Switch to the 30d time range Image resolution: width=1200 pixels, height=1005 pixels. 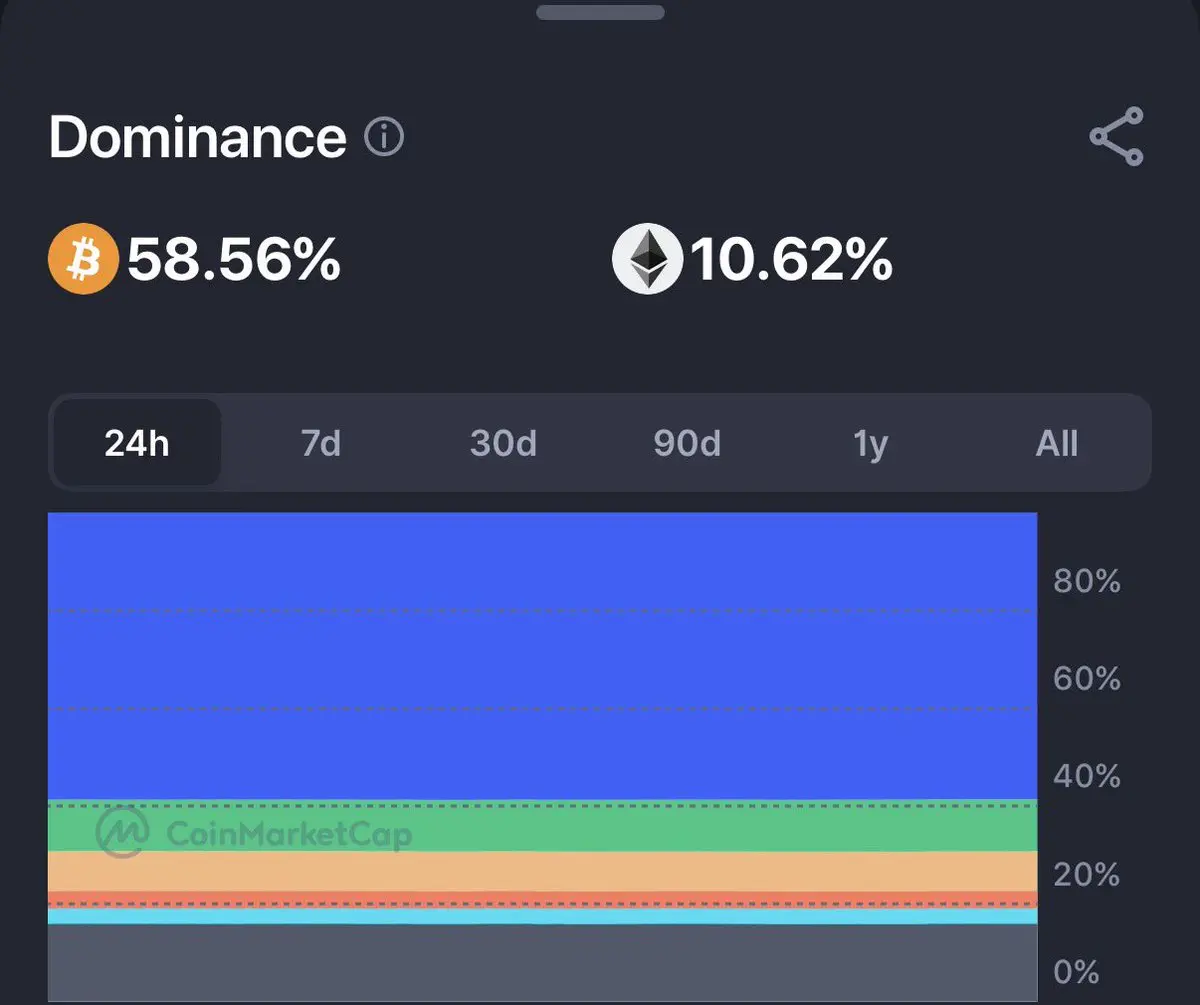(x=503, y=443)
